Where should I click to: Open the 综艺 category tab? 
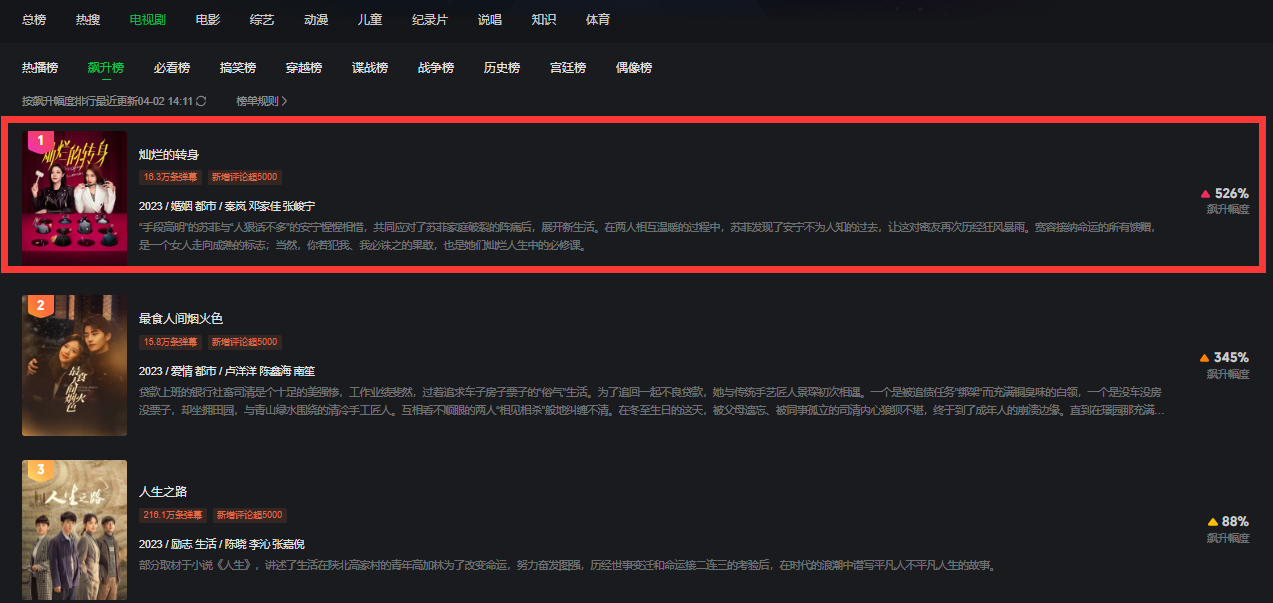(262, 20)
